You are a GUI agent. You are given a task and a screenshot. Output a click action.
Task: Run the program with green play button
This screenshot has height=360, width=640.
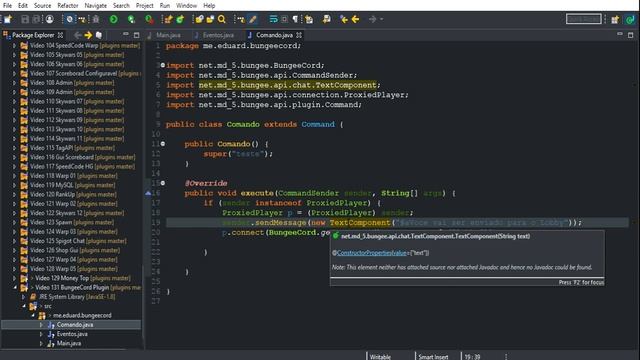pyautogui.click(x=113, y=19)
